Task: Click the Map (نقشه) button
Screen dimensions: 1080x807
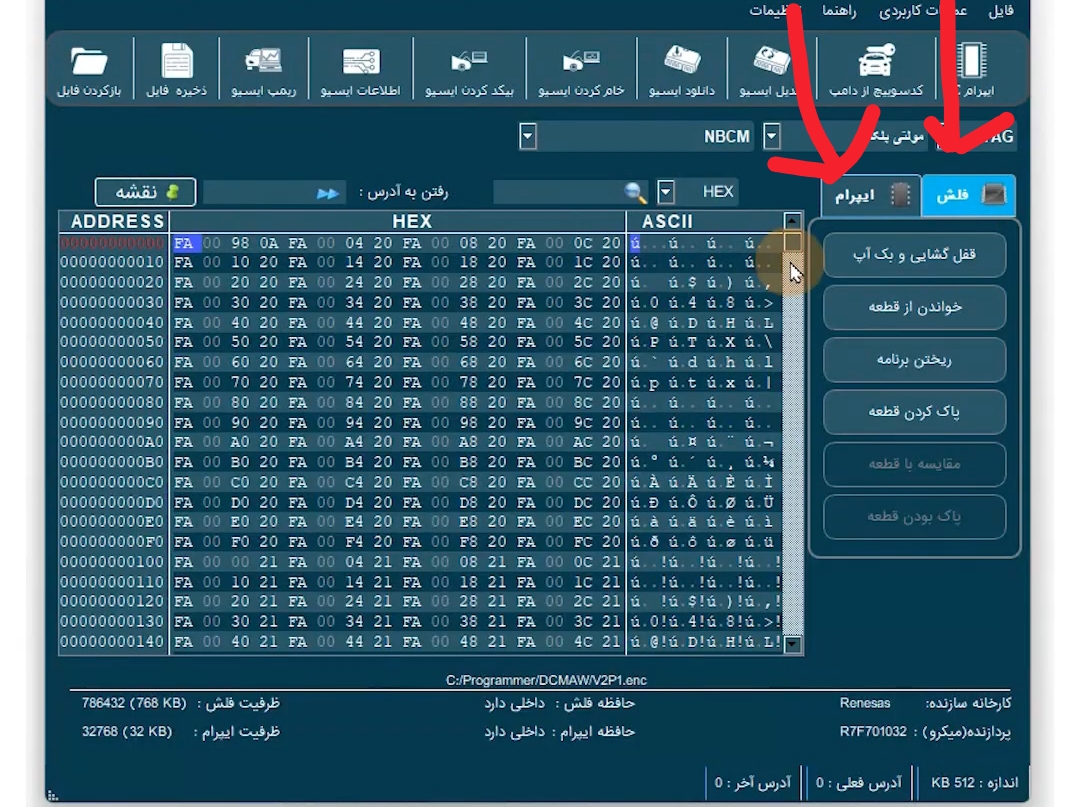Action: [x=145, y=192]
